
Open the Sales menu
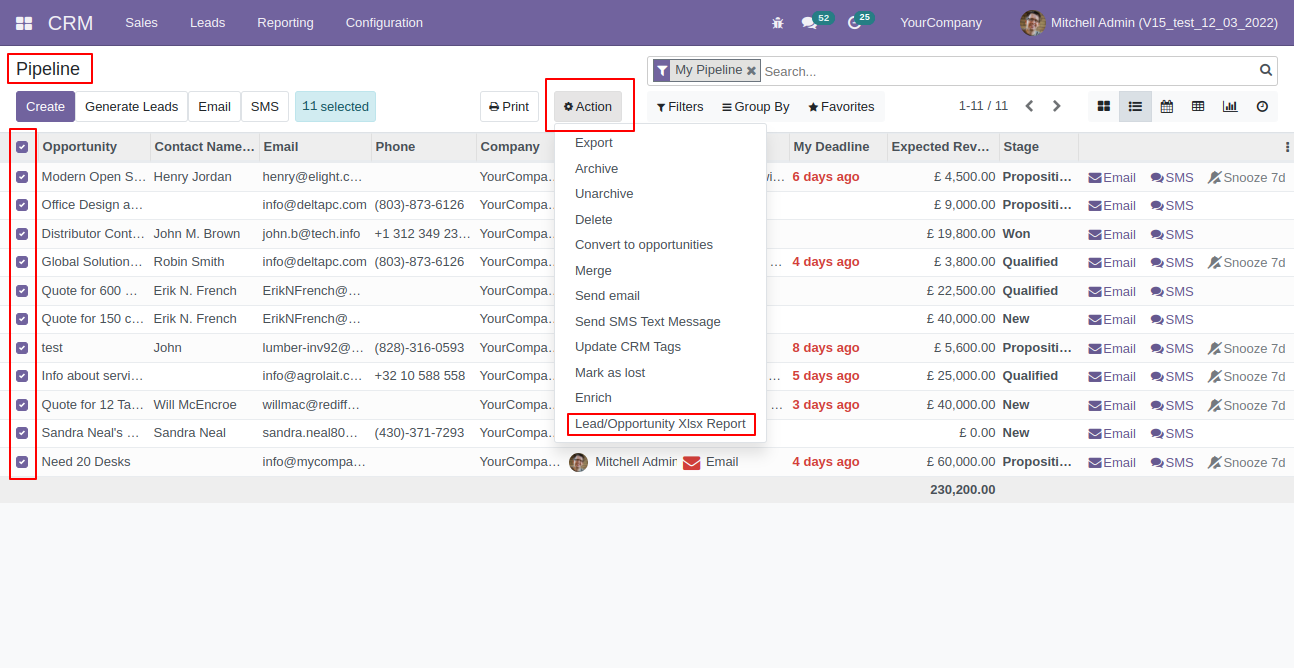[141, 22]
